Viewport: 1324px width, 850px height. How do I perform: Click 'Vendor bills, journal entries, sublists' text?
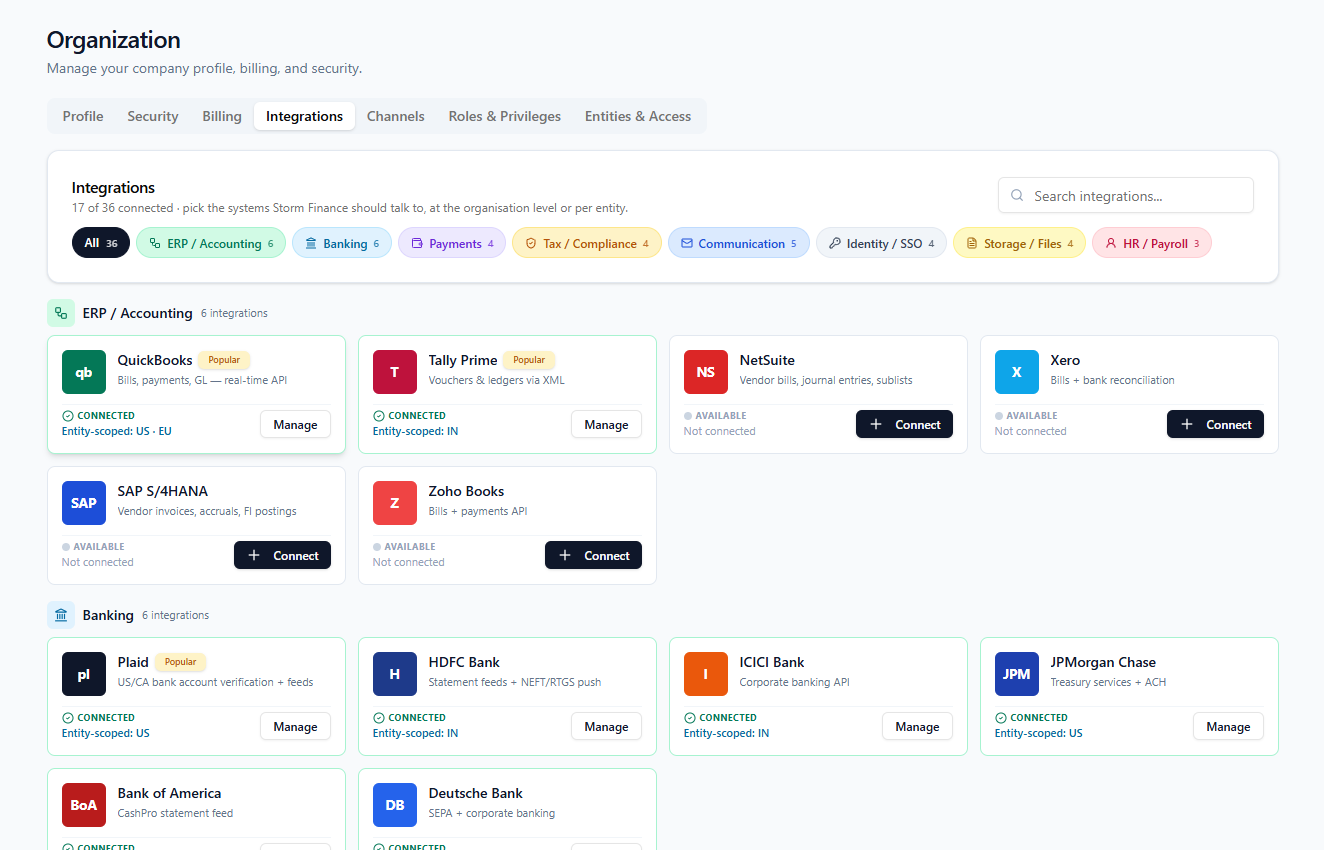tap(826, 380)
